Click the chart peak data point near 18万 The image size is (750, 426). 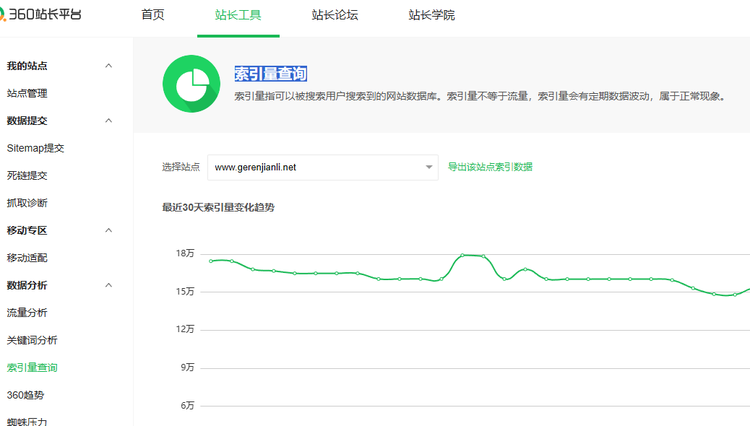click(x=463, y=256)
